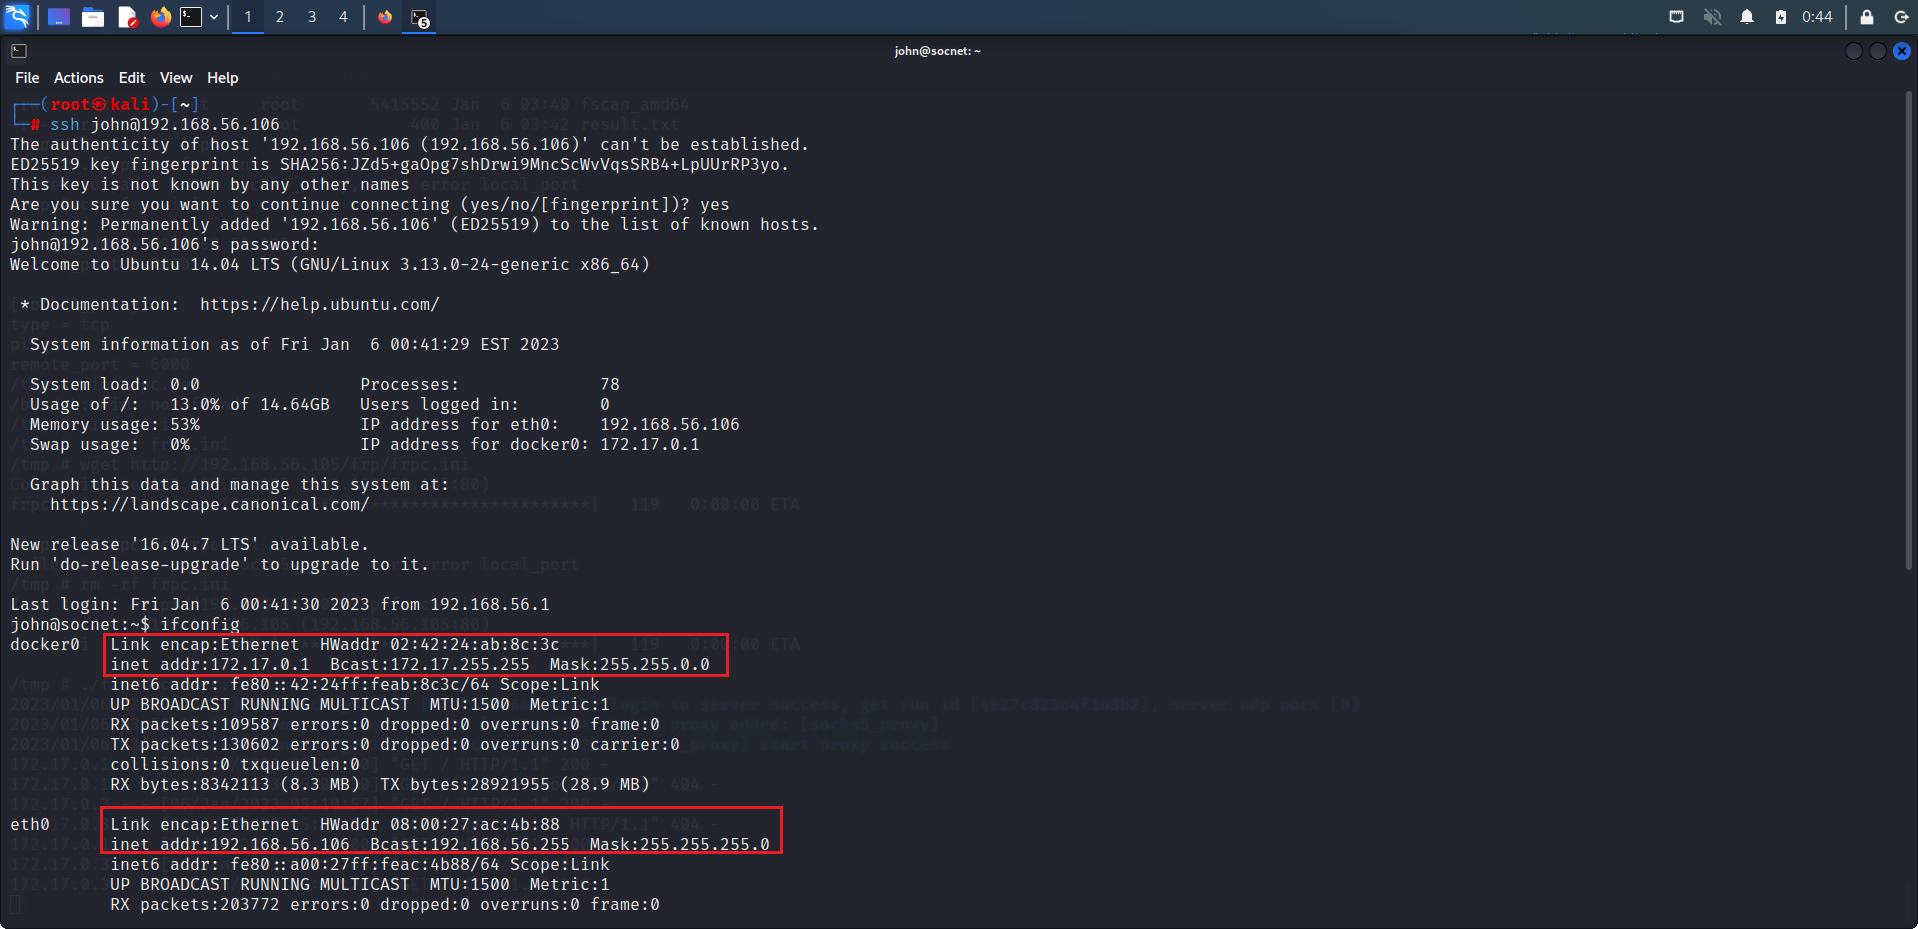Select the grouped terminal windows taskbar button

click(420, 17)
